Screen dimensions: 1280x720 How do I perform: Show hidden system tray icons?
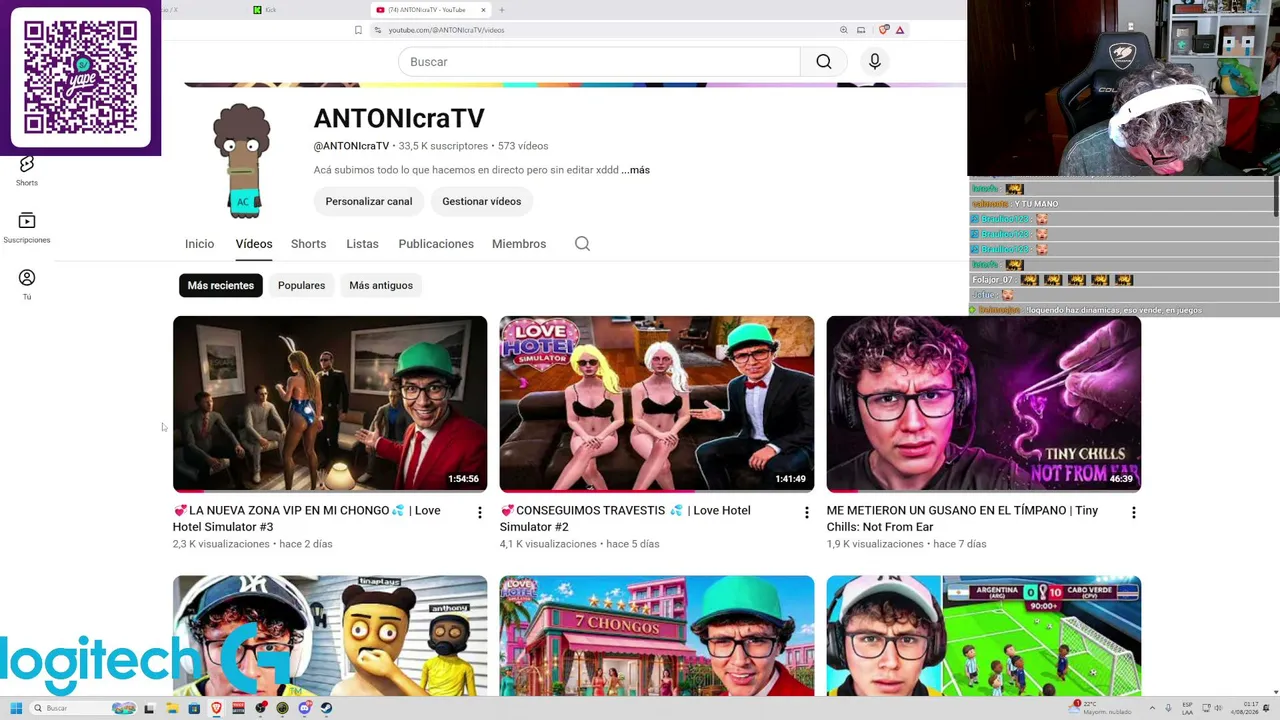[x=1151, y=708]
